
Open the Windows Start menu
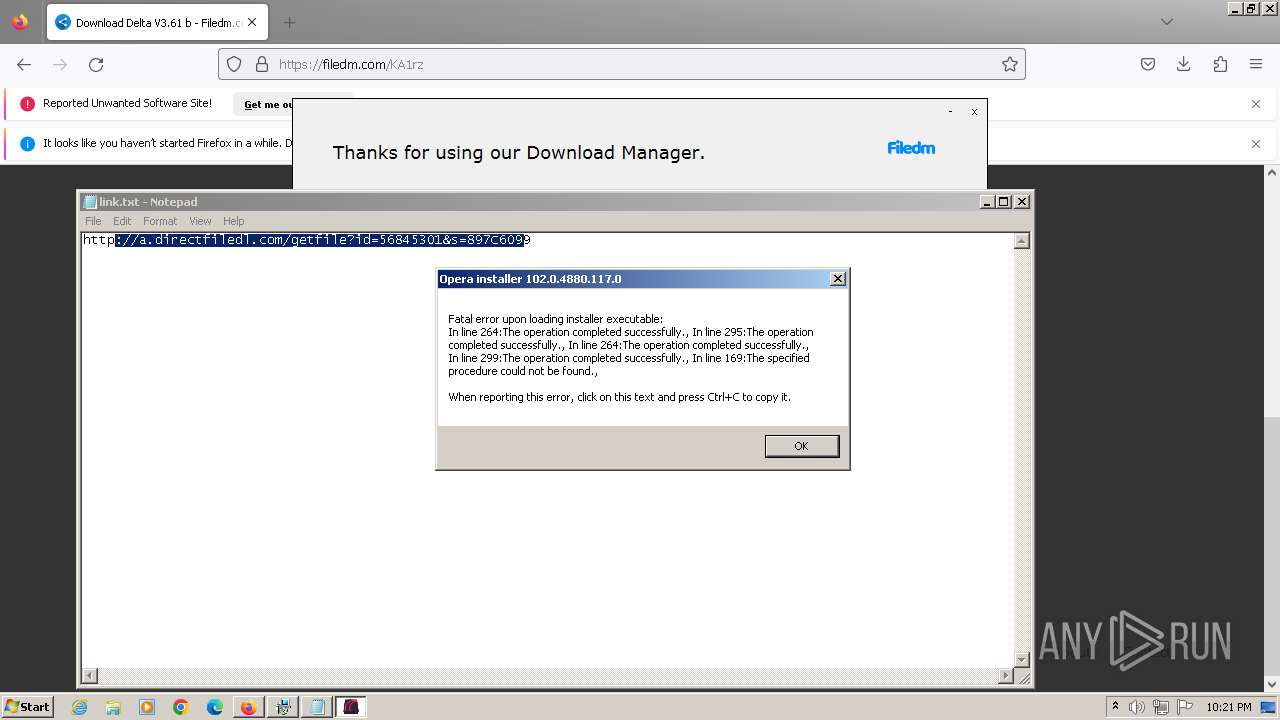coord(27,707)
